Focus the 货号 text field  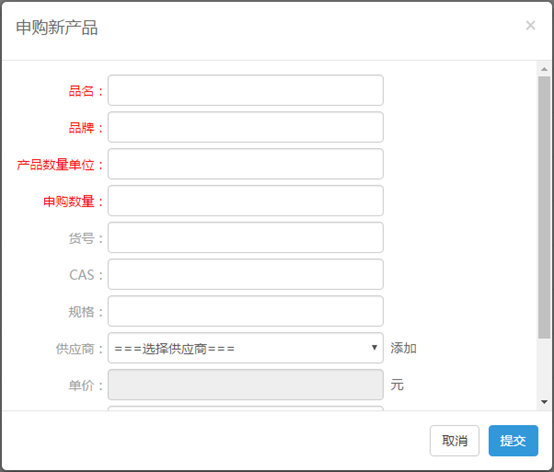click(246, 237)
